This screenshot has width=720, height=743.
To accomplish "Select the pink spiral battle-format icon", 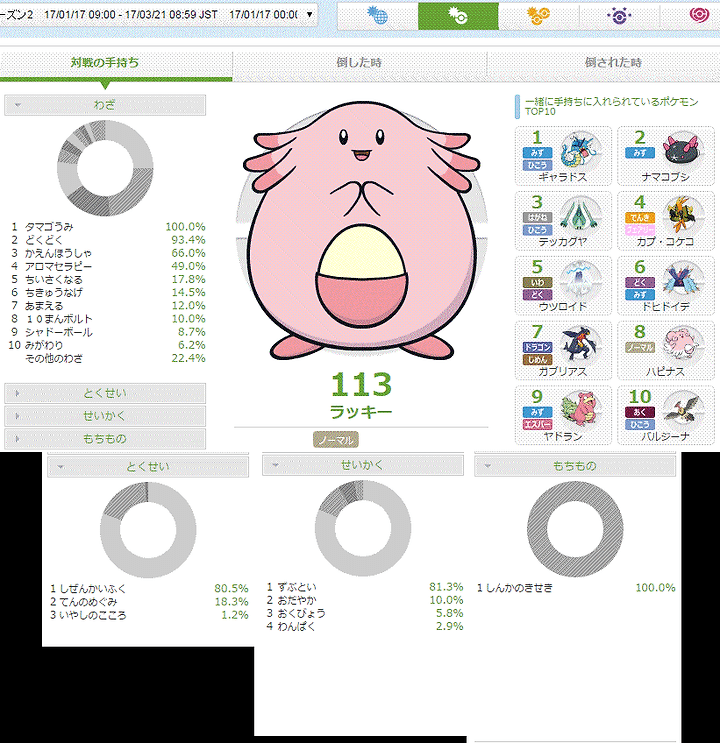I will (699, 16).
